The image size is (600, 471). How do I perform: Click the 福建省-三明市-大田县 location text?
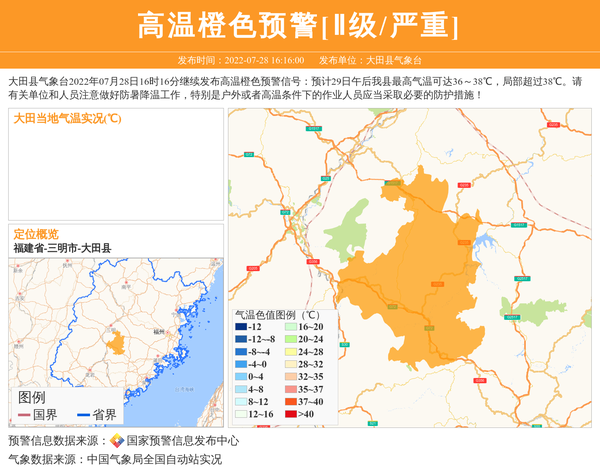[62, 248]
